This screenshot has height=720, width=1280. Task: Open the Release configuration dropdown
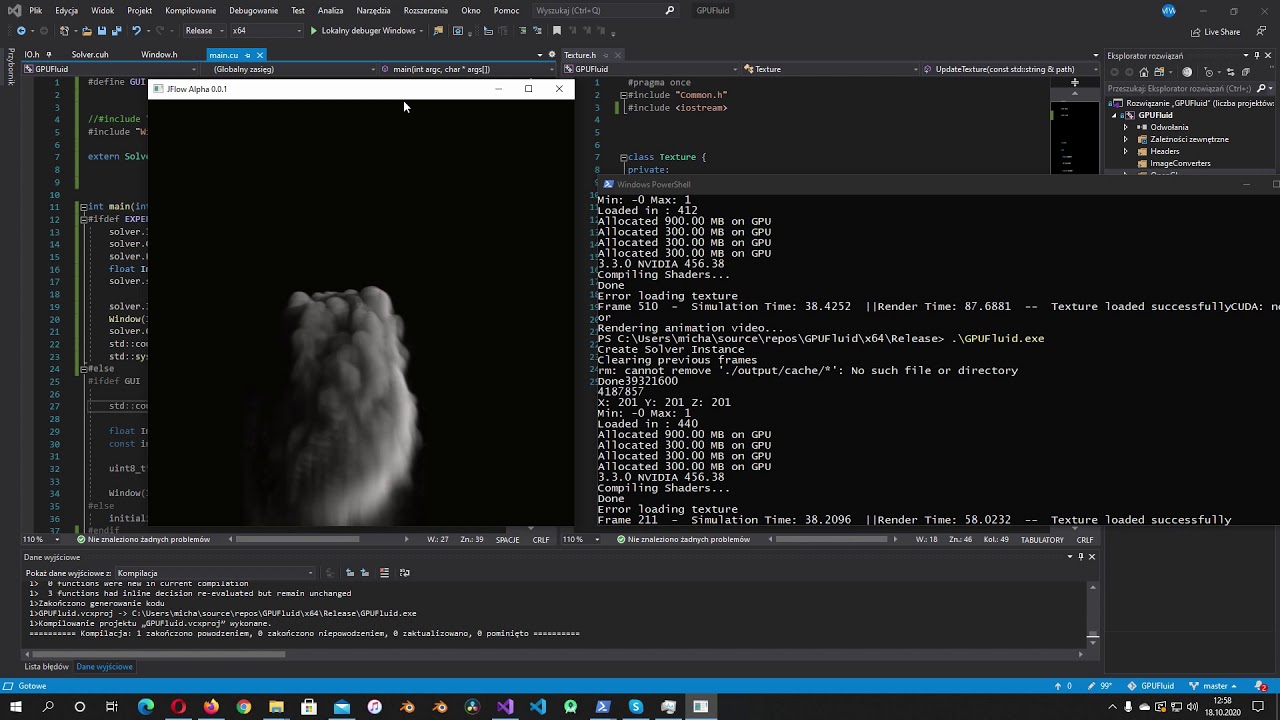coord(204,31)
